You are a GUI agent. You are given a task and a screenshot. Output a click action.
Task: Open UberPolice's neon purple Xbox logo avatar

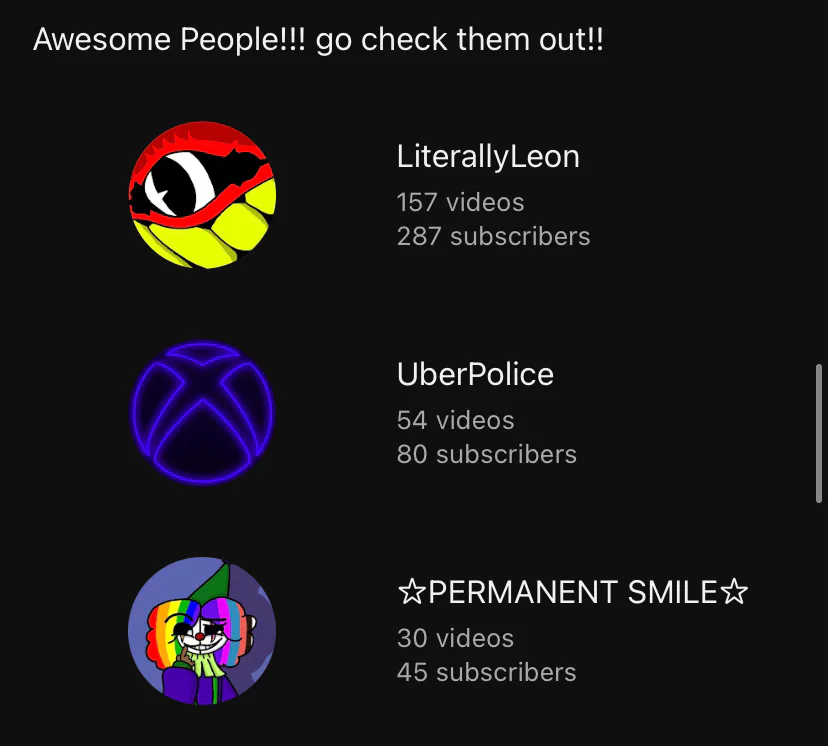202,413
